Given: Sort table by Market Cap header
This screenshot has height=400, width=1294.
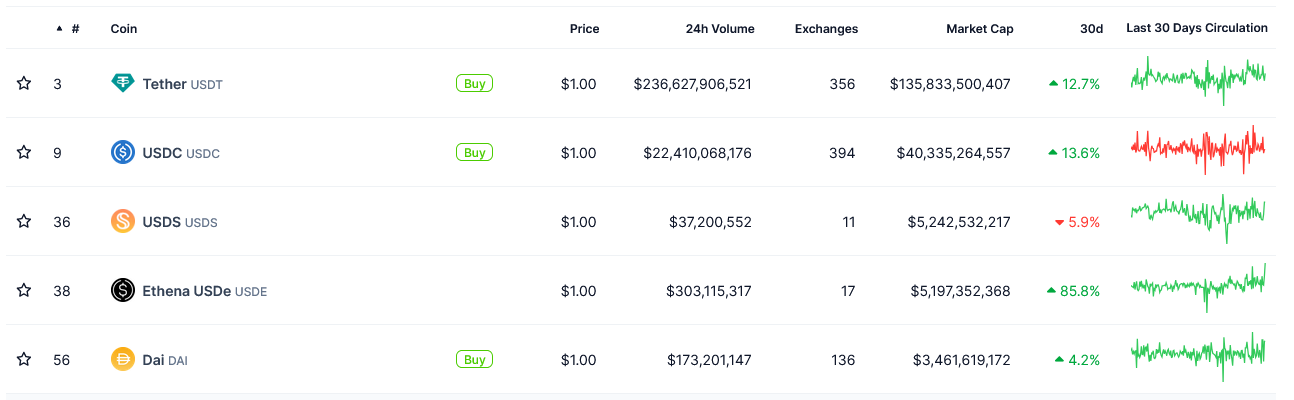Looking at the screenshot, I should 979,29.
